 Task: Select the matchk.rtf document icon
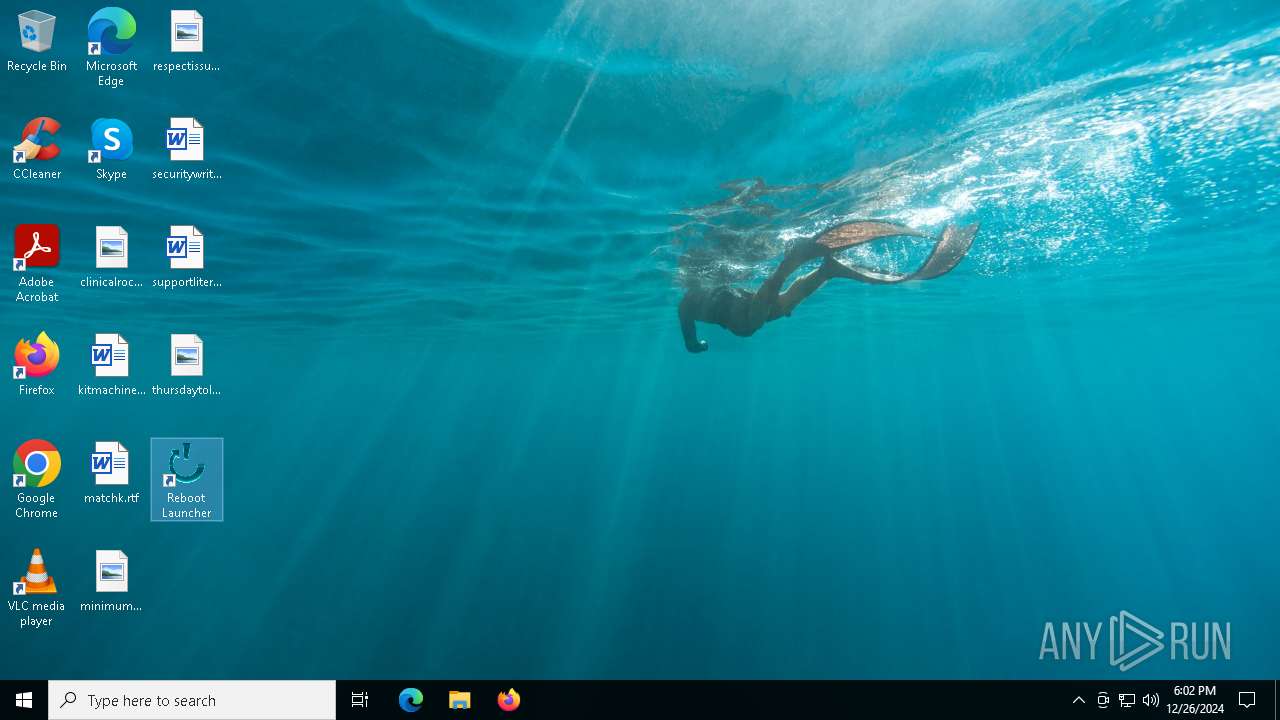[111, 474]
